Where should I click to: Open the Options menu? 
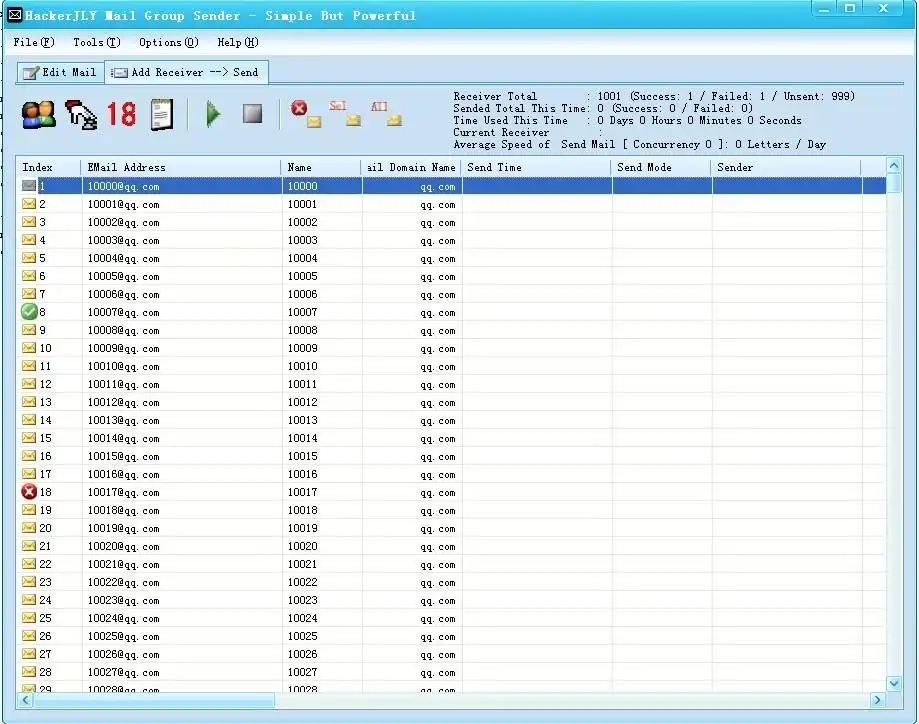click(x=169, y=42)
